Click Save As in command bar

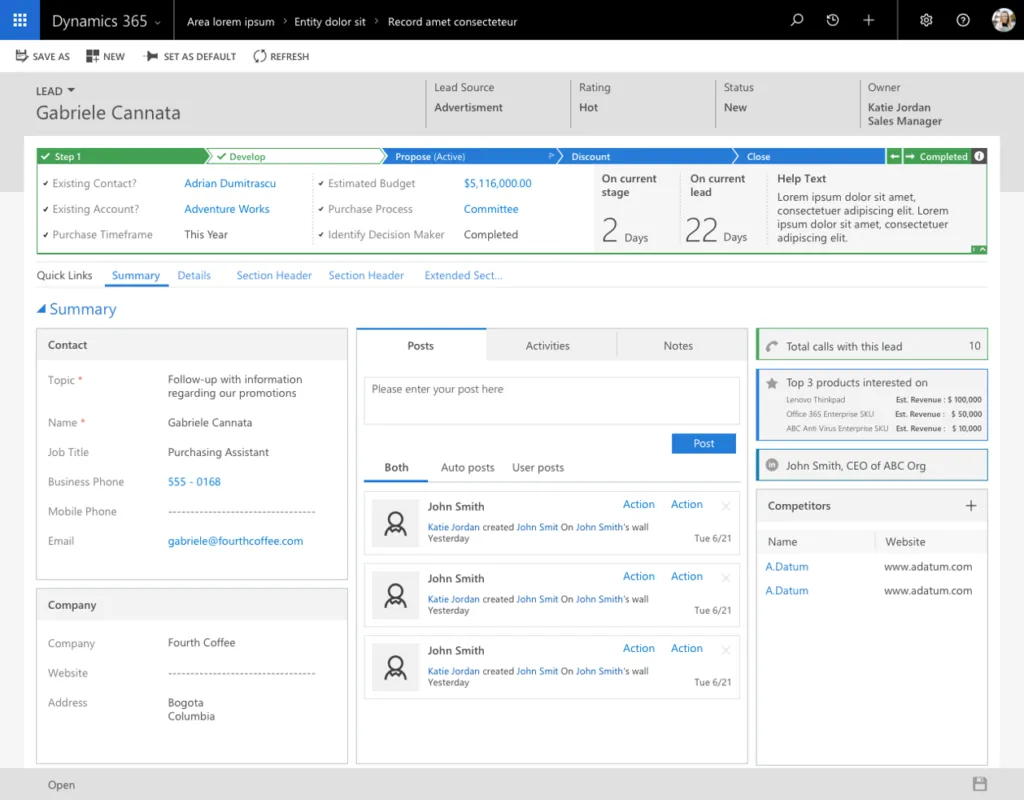pos(42,57)
